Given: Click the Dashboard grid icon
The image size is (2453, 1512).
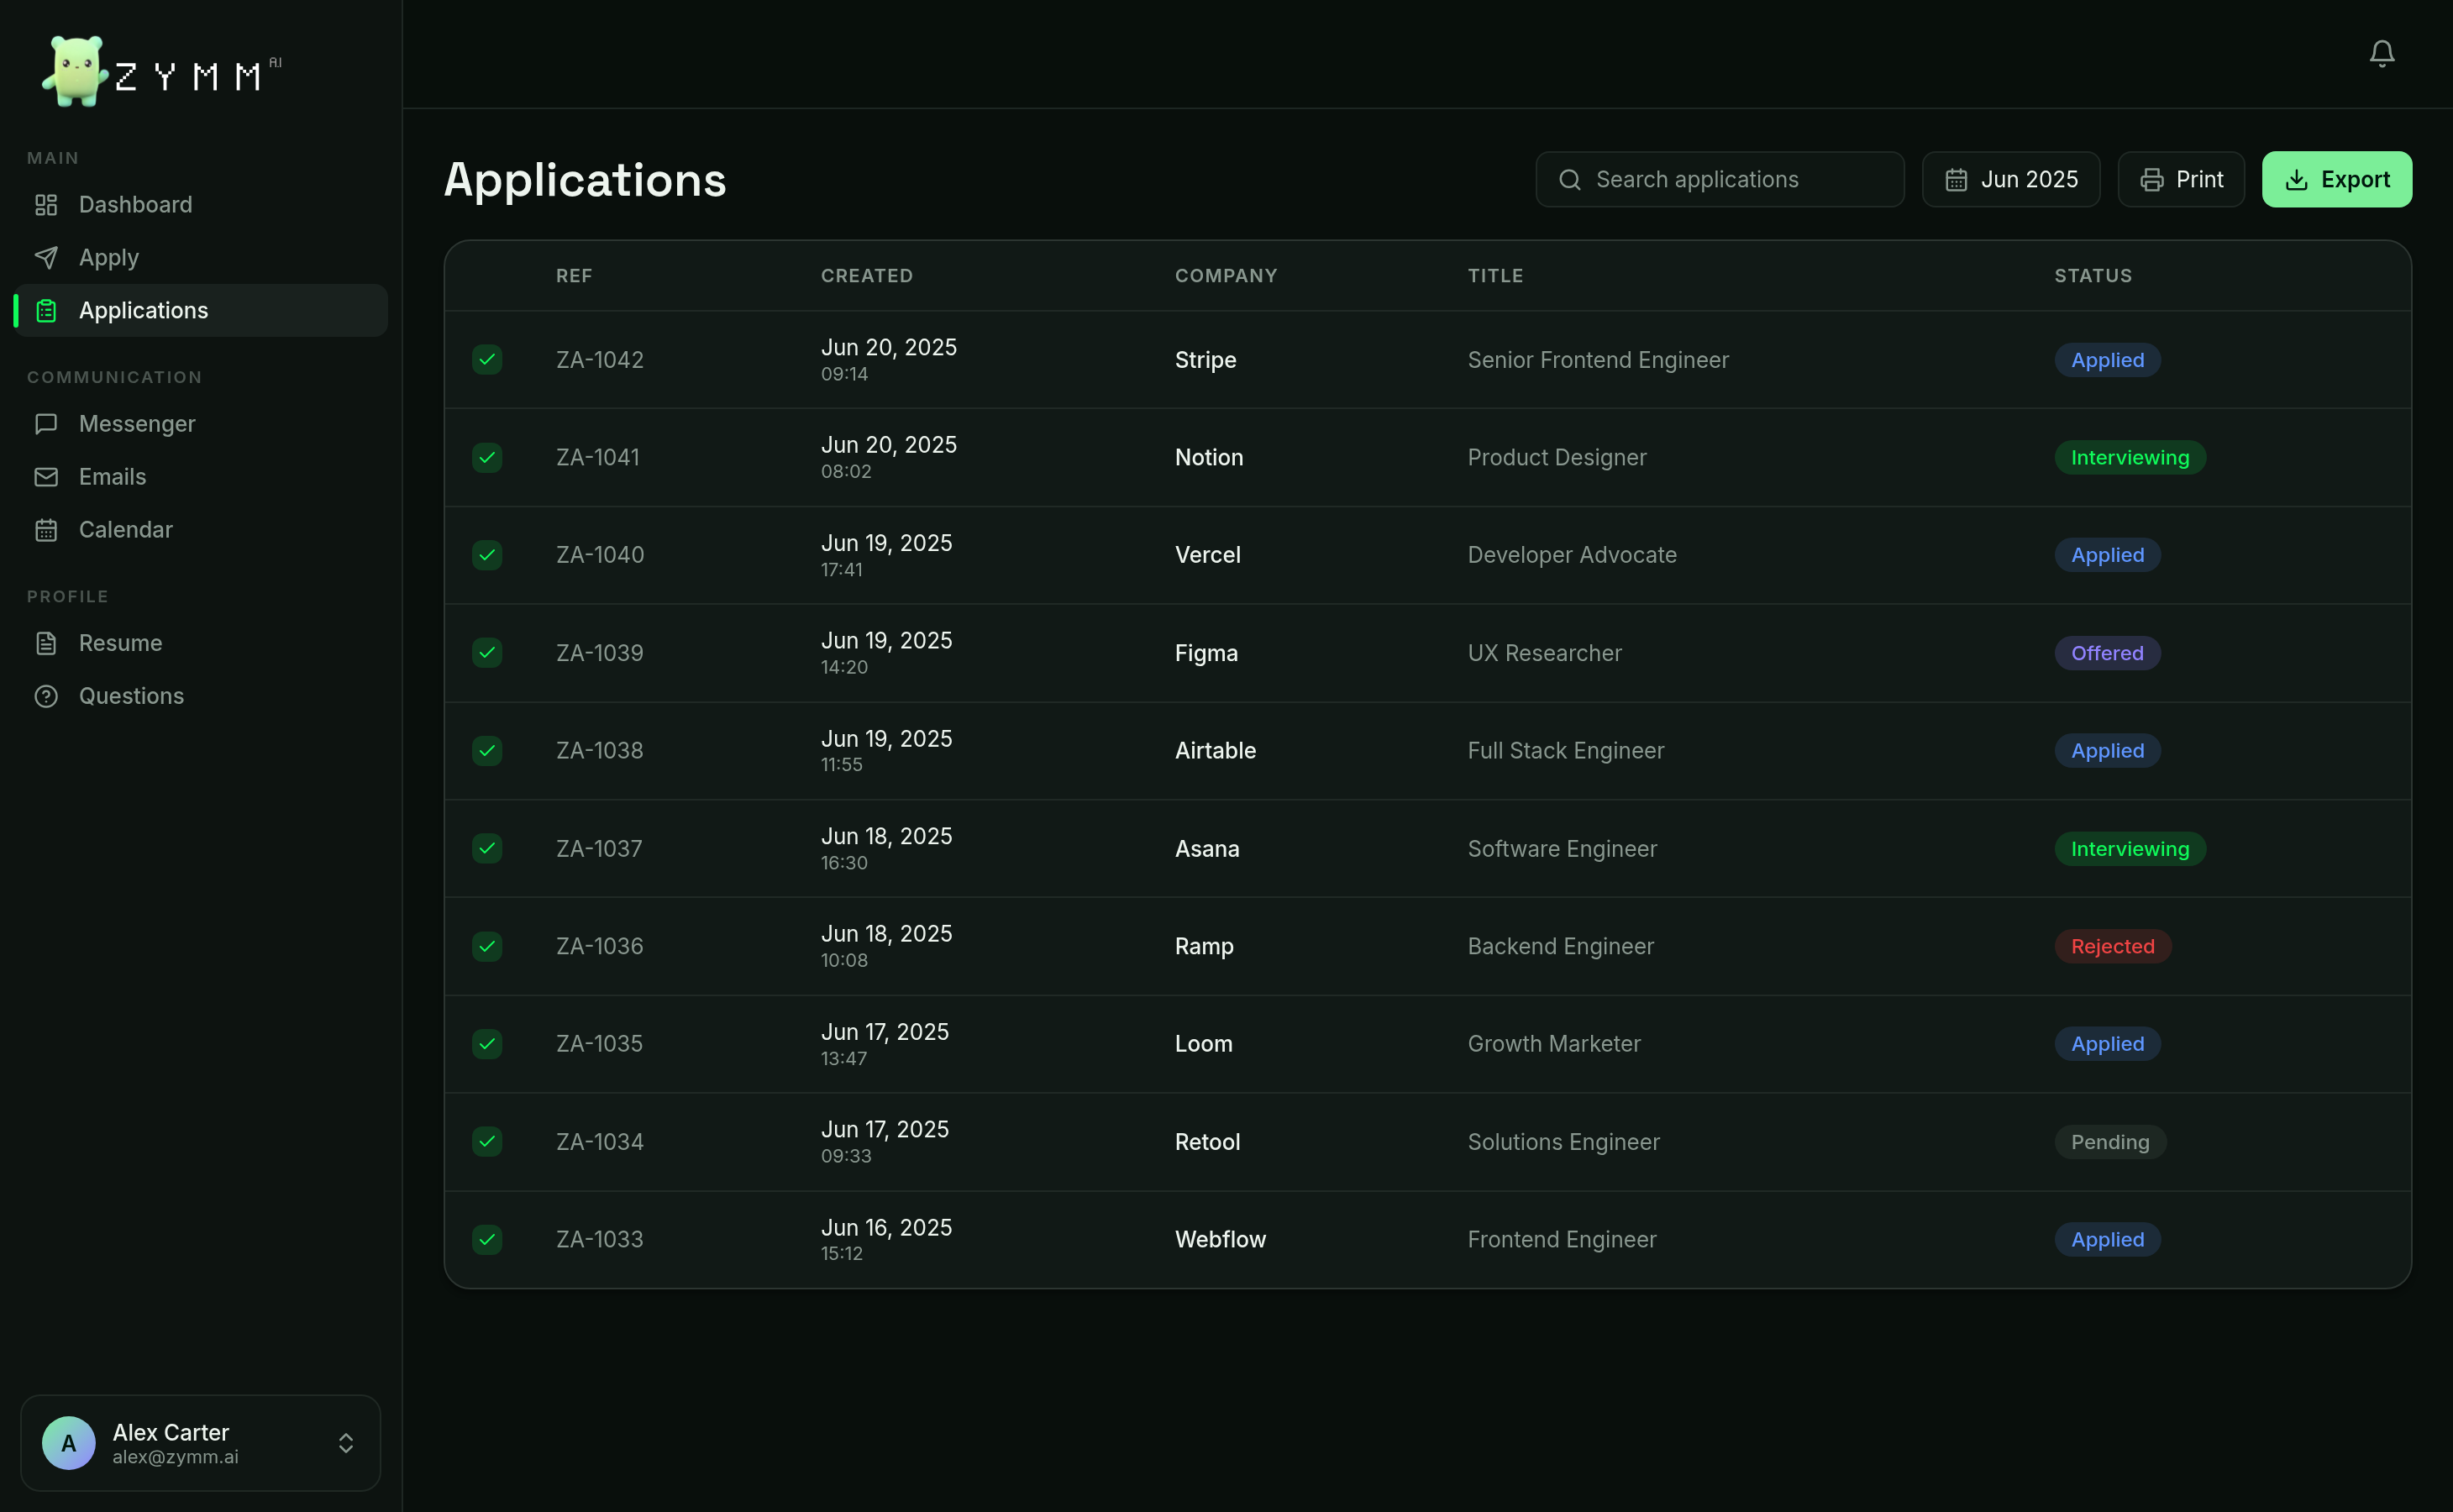Looking at the screenshot, I should 46,205.
